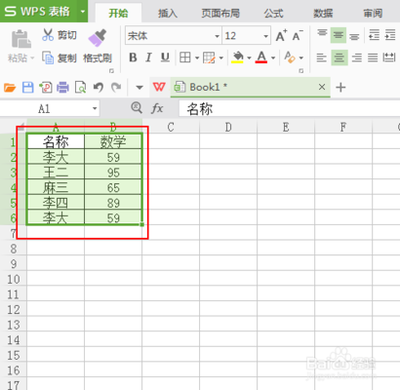The width and height of the screenshot is (400, 390).
Task: Toggle Underline formatting
Action: (165, 58)
